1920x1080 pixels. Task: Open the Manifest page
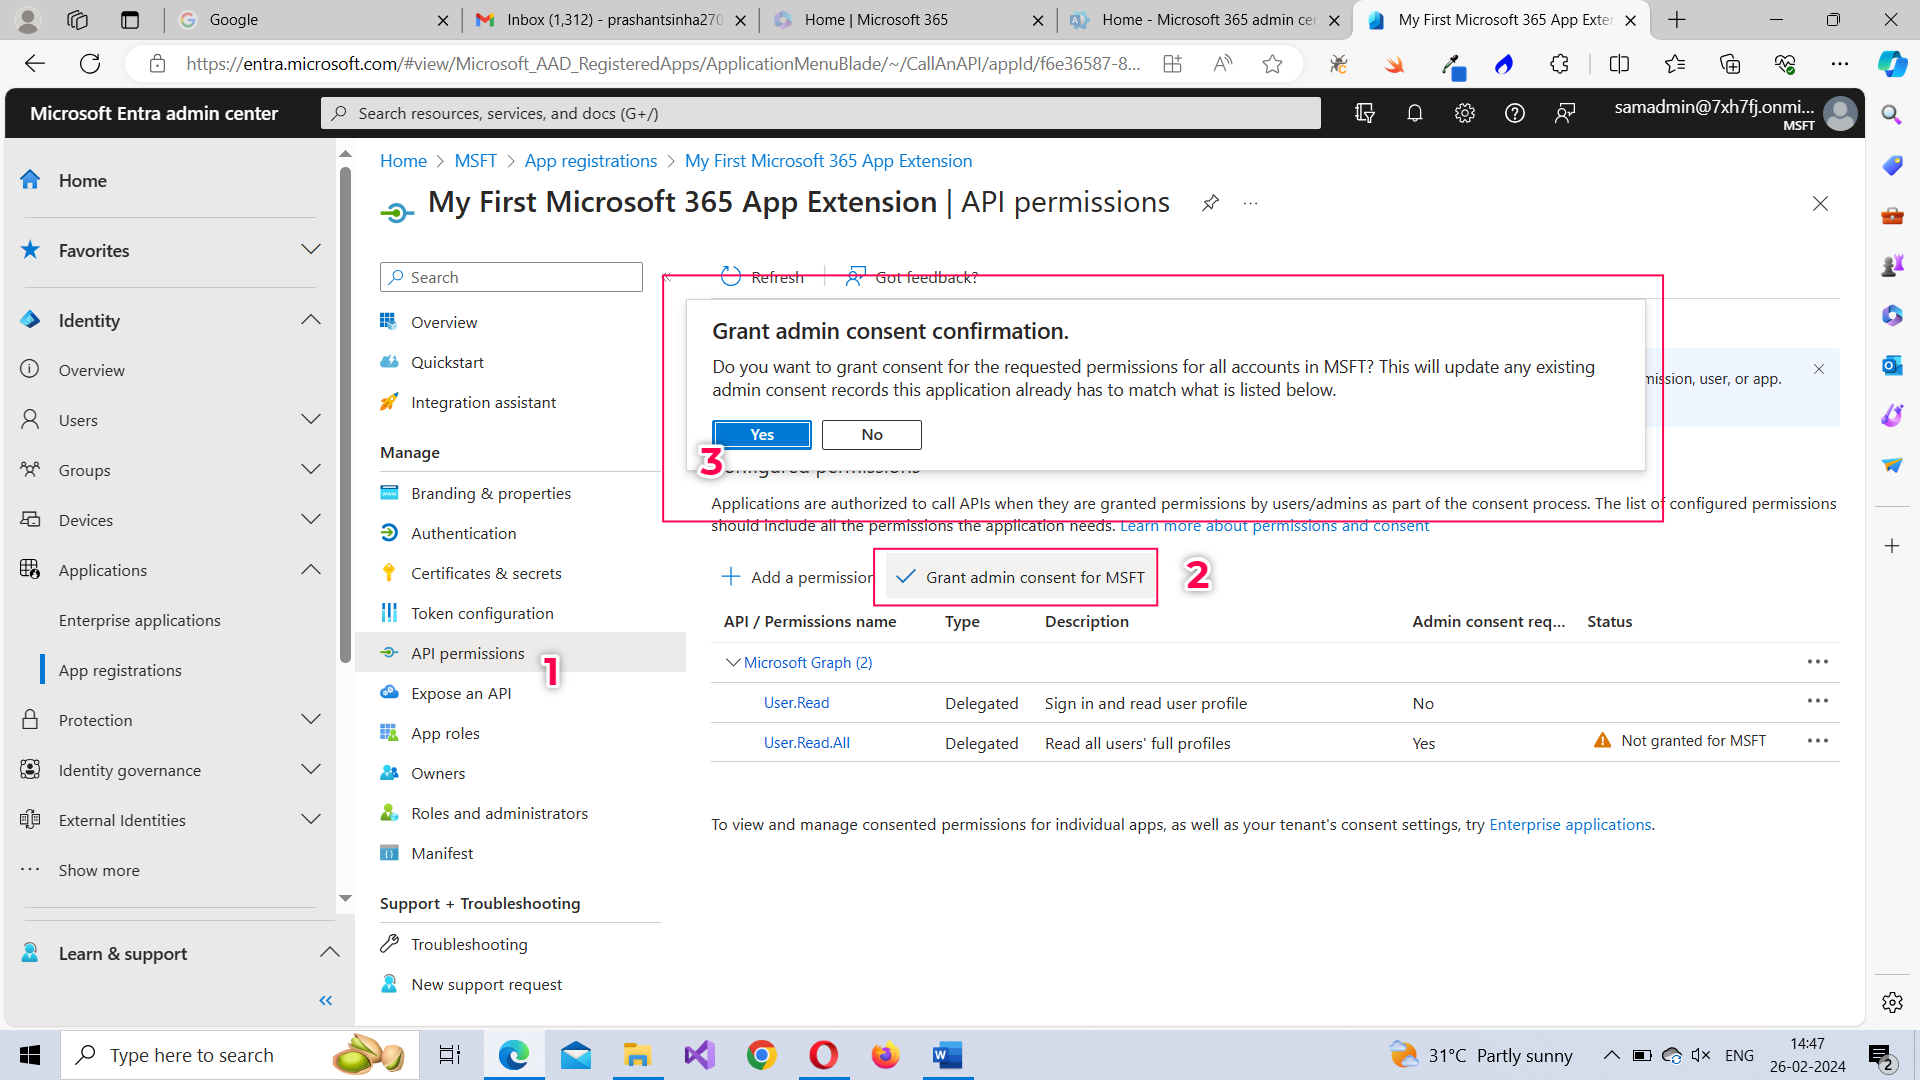442,853
